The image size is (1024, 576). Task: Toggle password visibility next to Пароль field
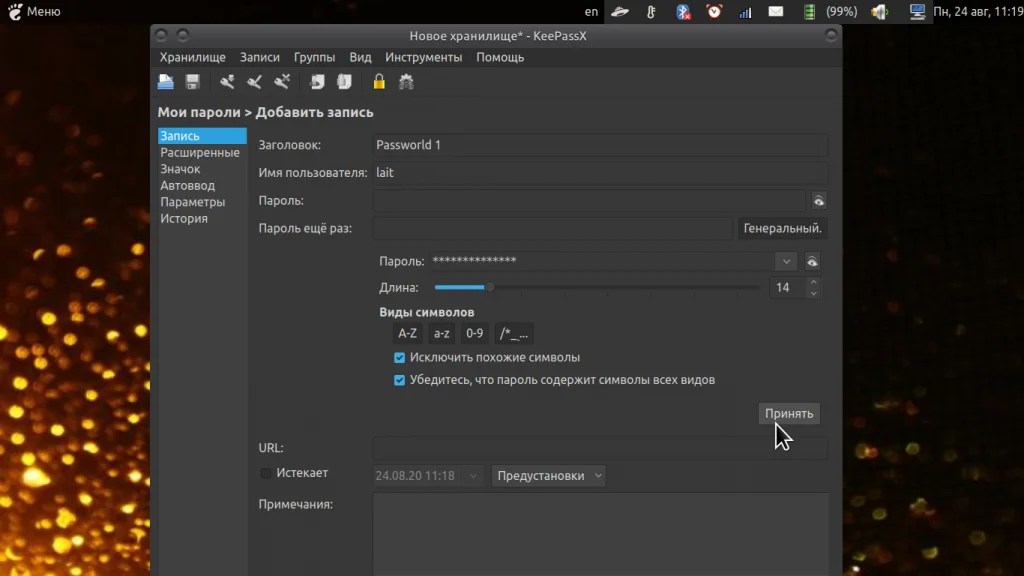[x=818, y=201]
